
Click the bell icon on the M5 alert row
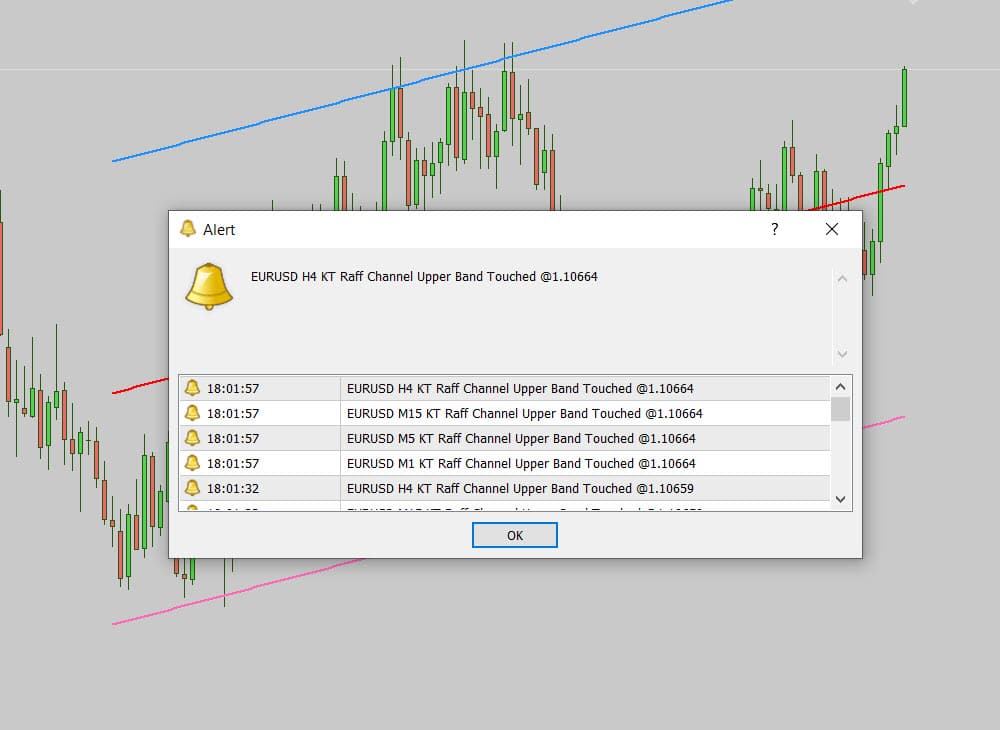pos(191,438)
